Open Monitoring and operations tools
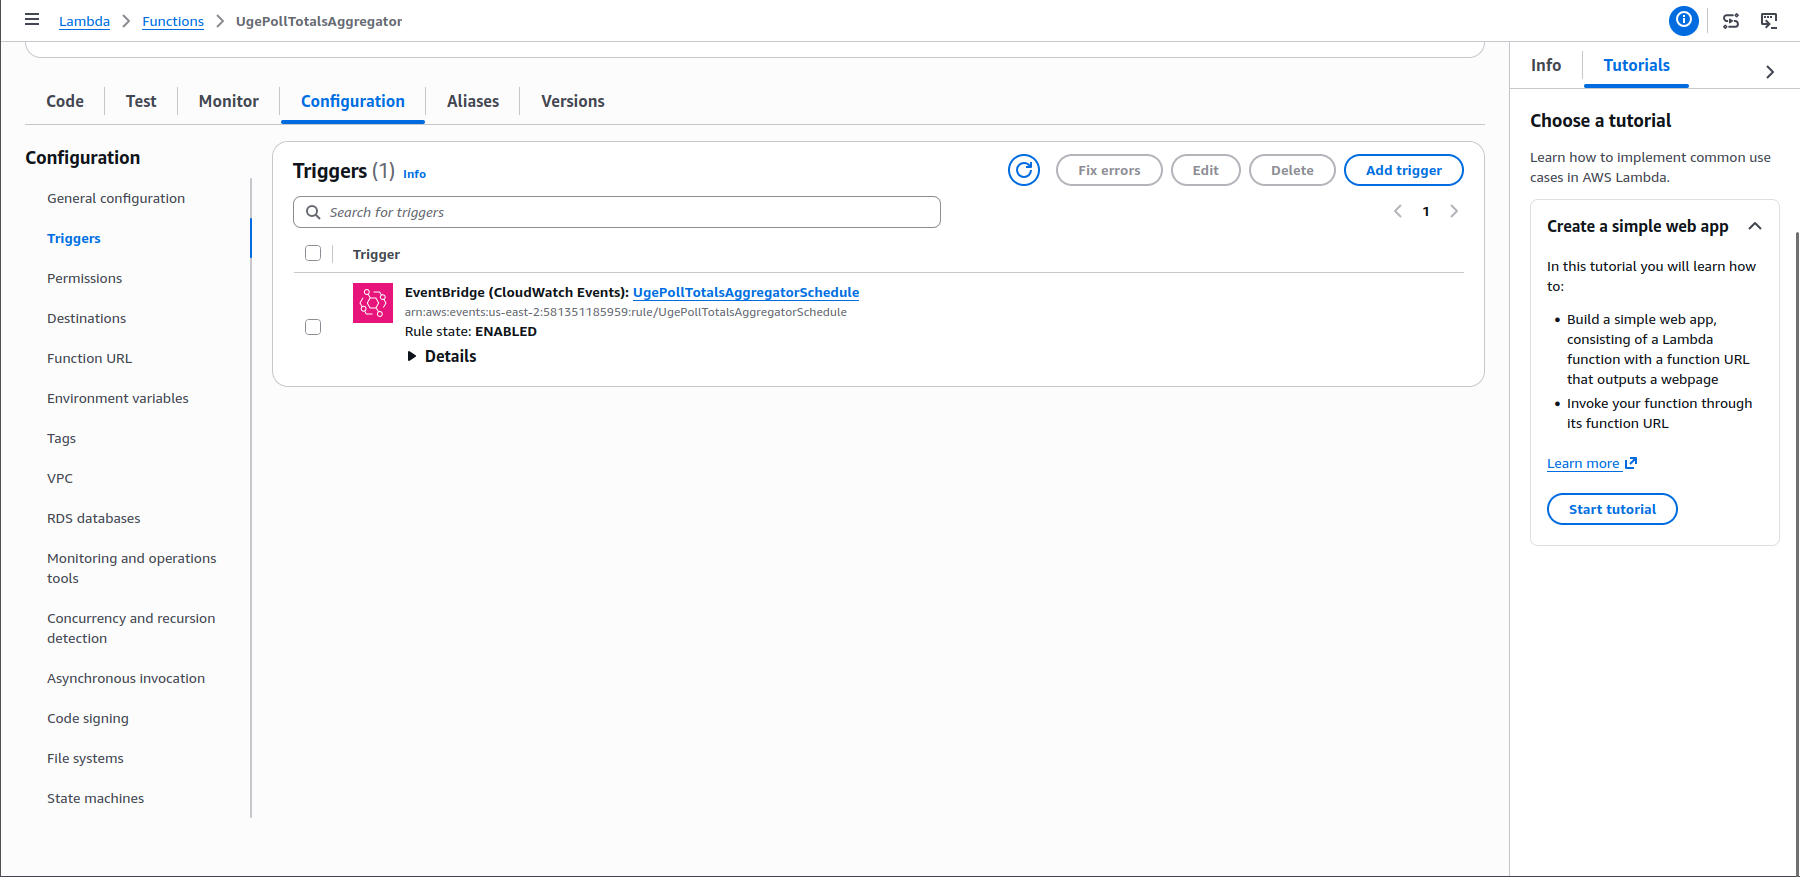The image size is (1800, 877). tap(132, 568)
